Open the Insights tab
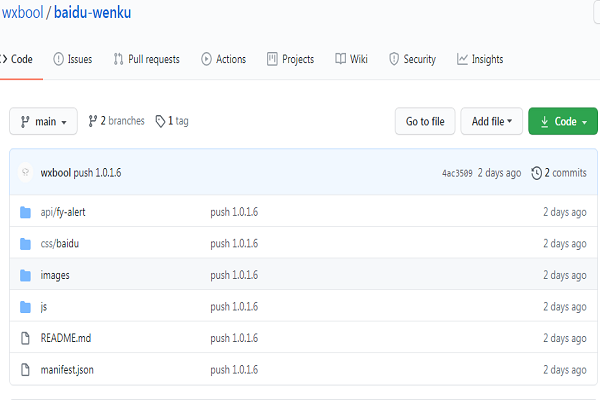600x400 pixels. (480, 59)
